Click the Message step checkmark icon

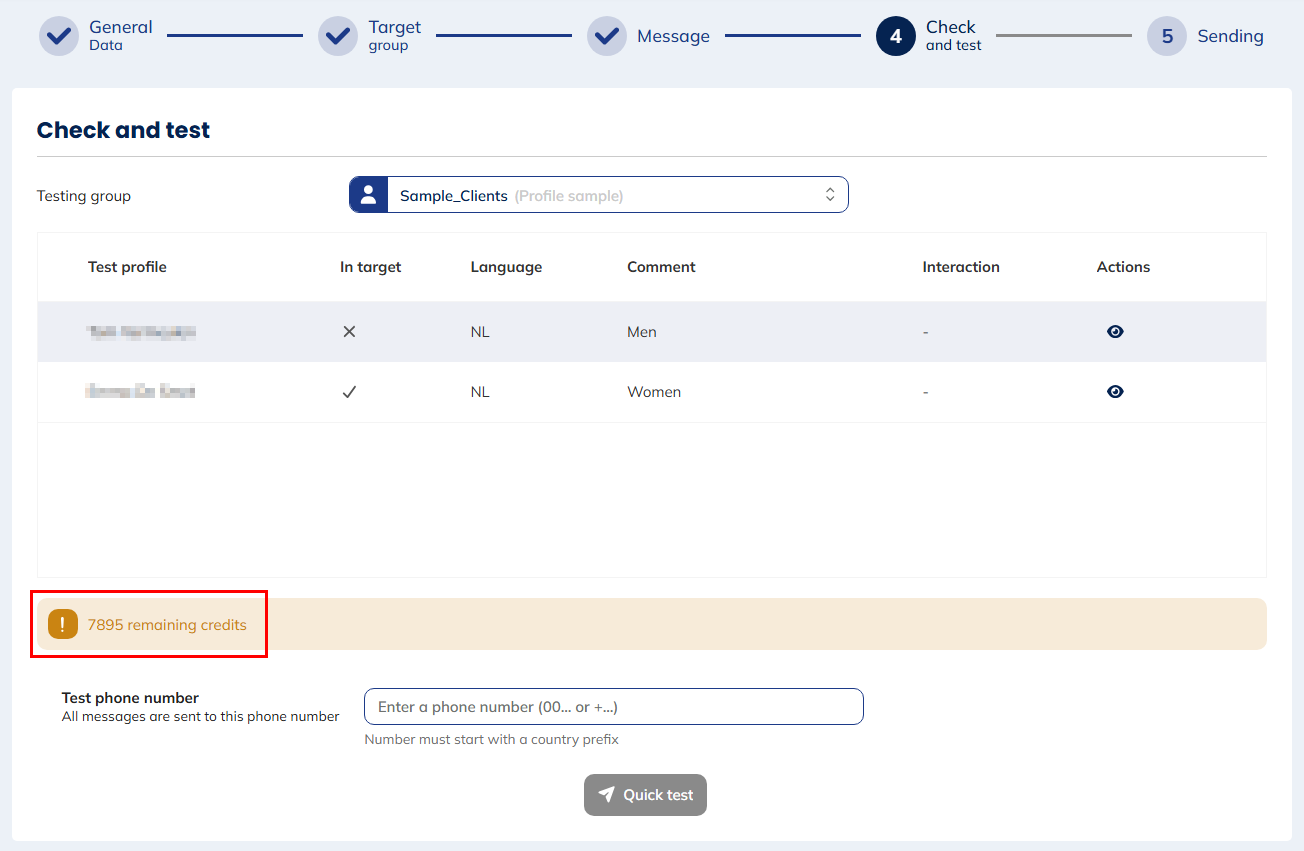click(607, 36)
